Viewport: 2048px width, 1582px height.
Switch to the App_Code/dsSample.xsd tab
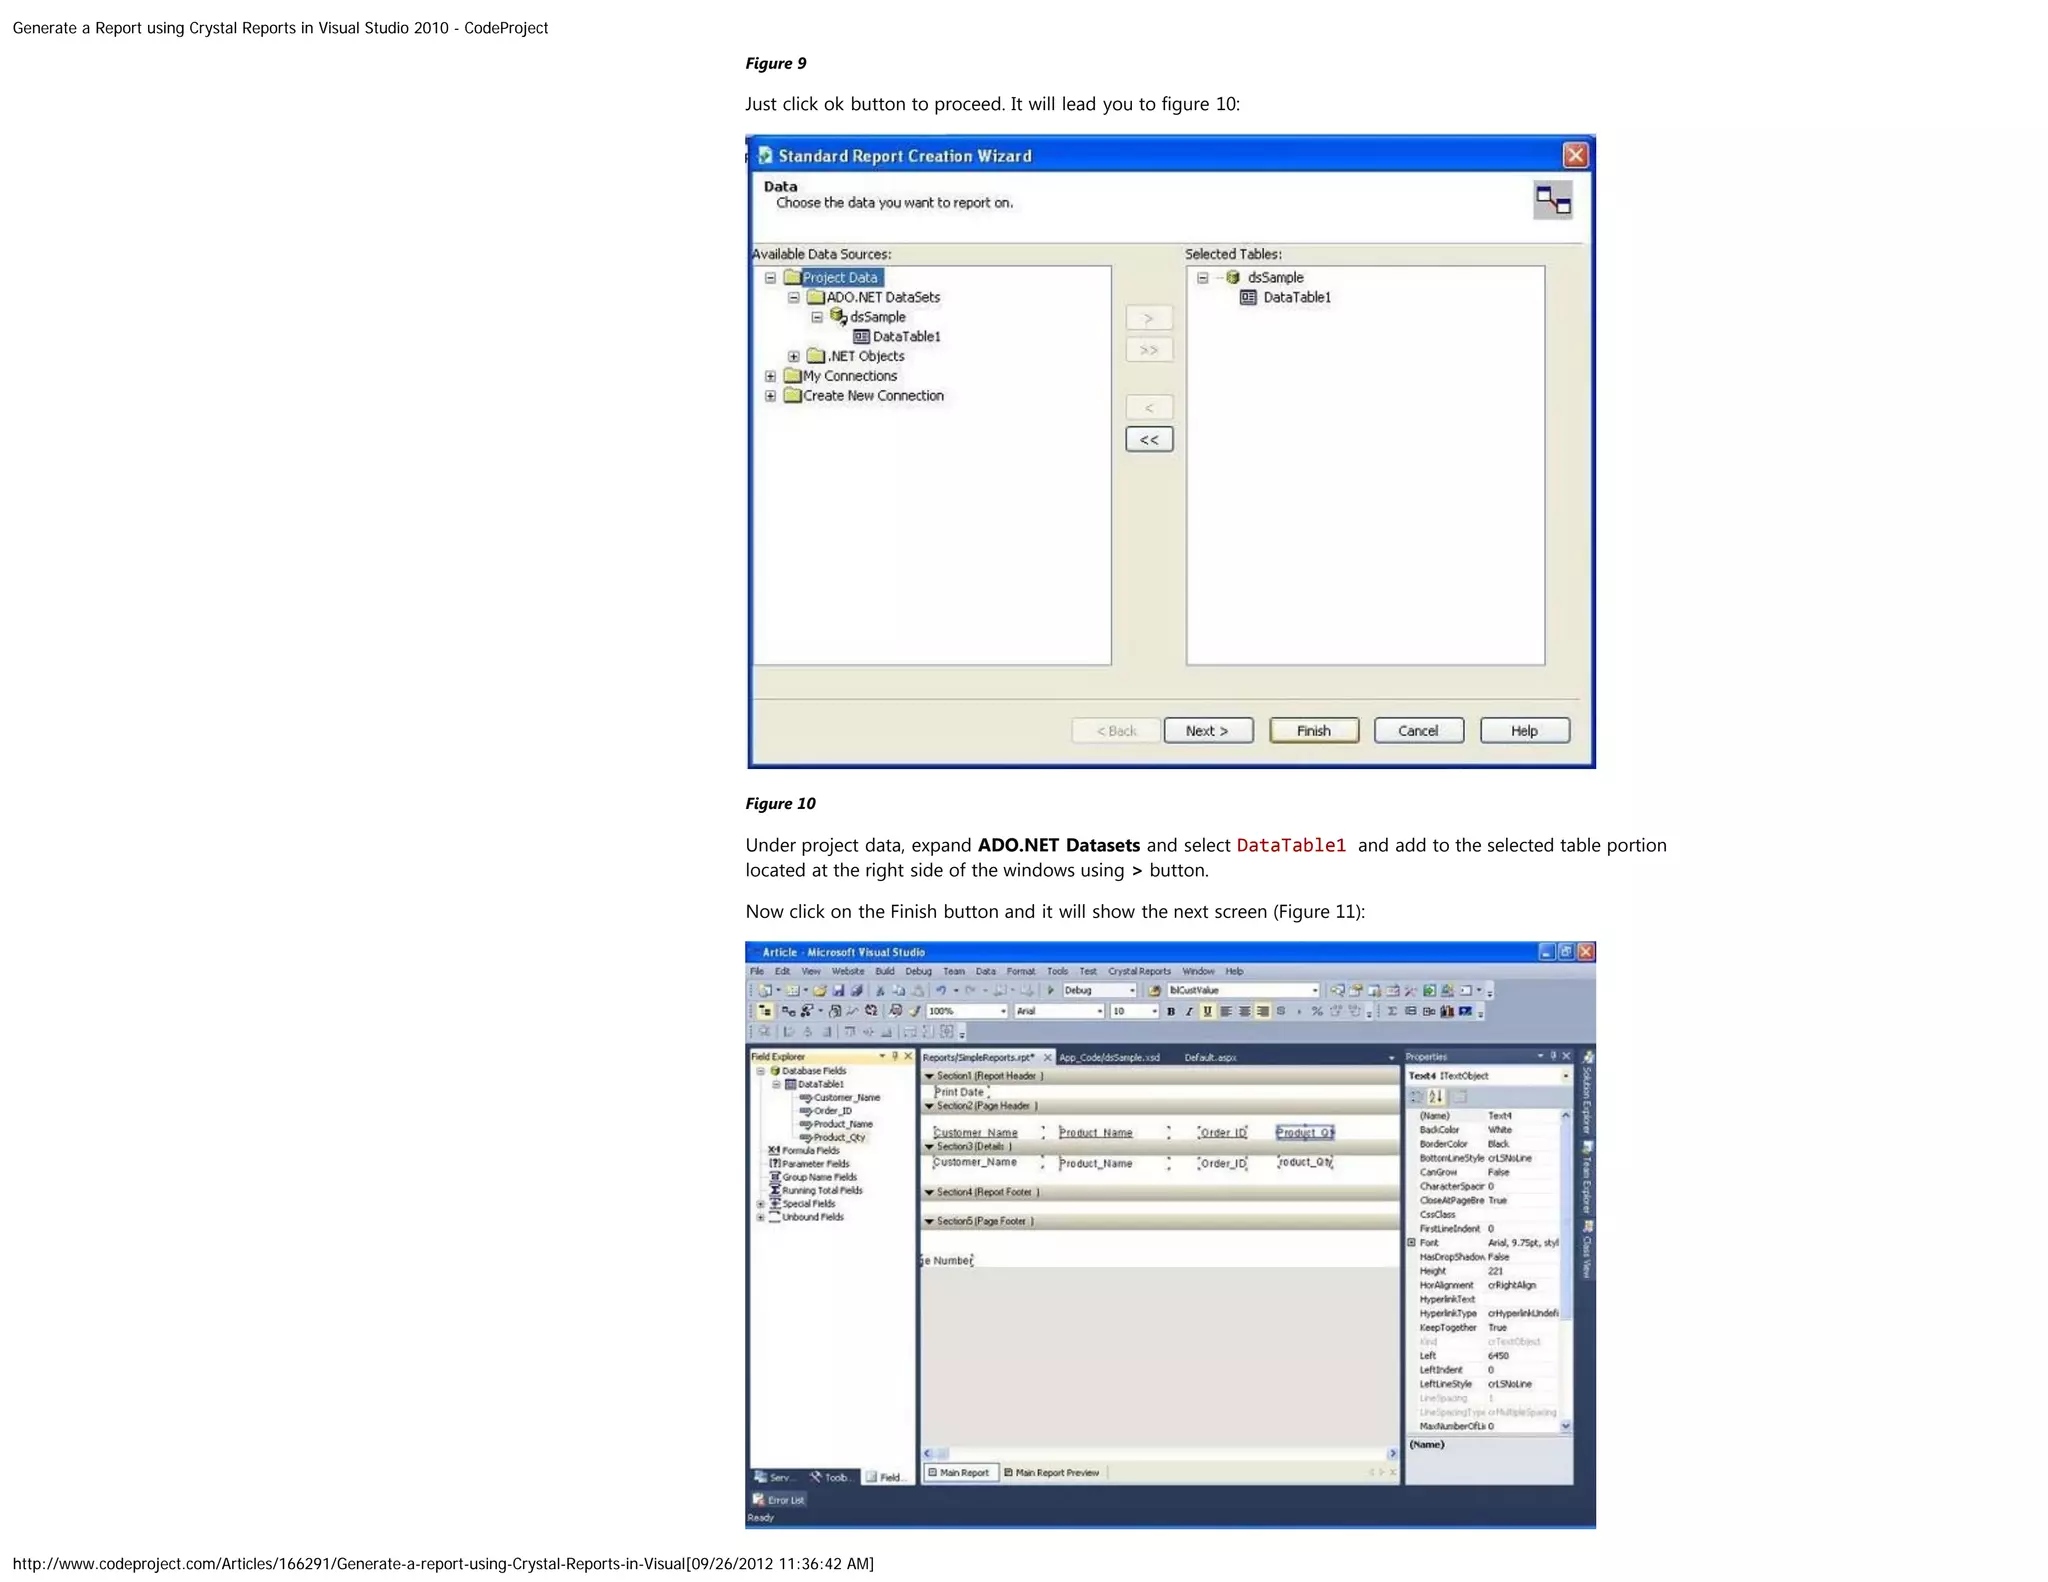pyautogui.click(x=1109, y=1057)
